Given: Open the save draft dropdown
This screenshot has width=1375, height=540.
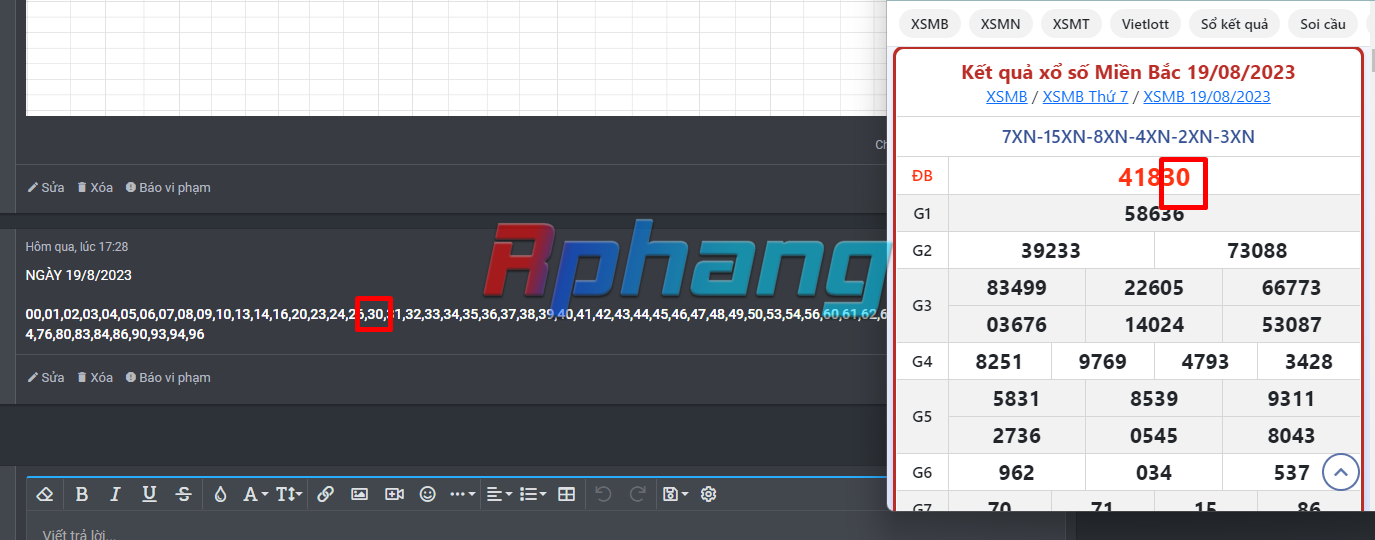Looking at the screenshot, I should tap(675, 494).
